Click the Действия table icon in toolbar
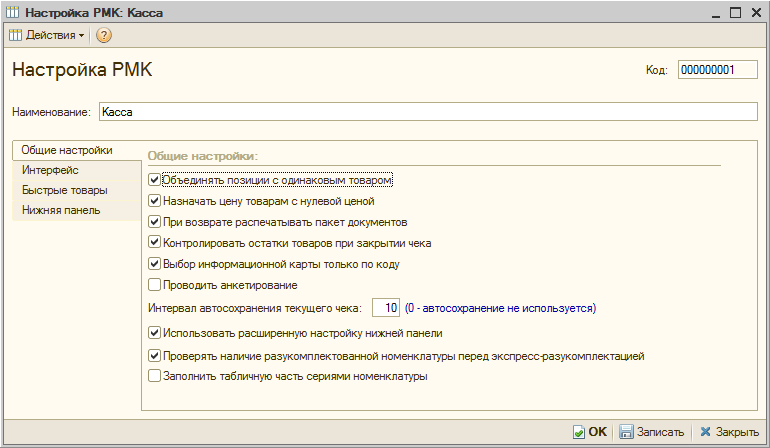 [x=15, y=35]
